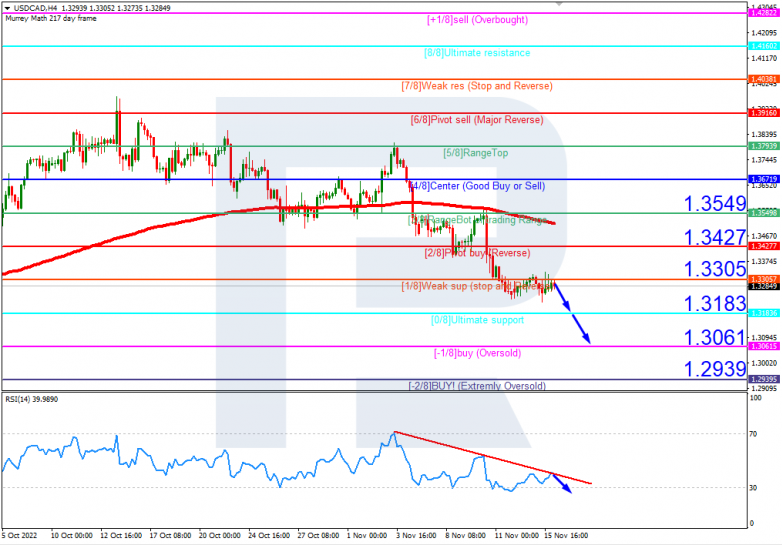782x545 pixels.
Task: Click the 27 Oct 08:00 time axis label
Action: [318, 536]
